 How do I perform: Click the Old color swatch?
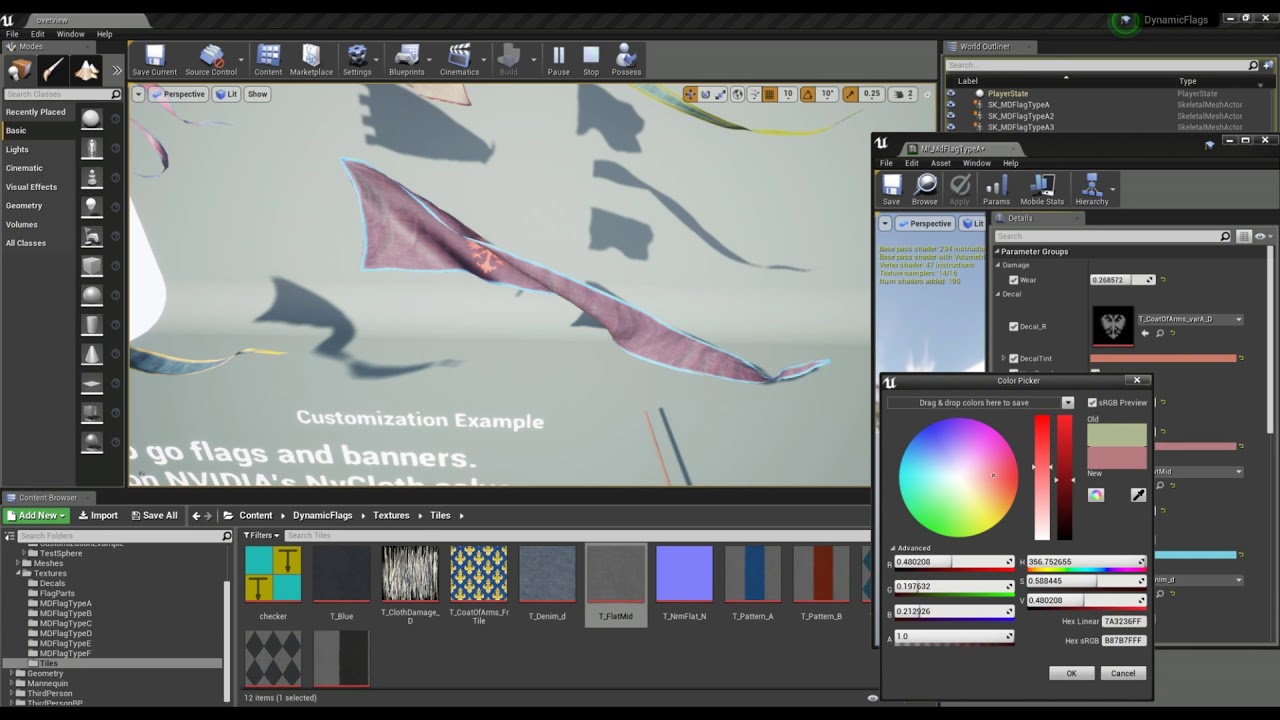click(x=1117, y=434)
